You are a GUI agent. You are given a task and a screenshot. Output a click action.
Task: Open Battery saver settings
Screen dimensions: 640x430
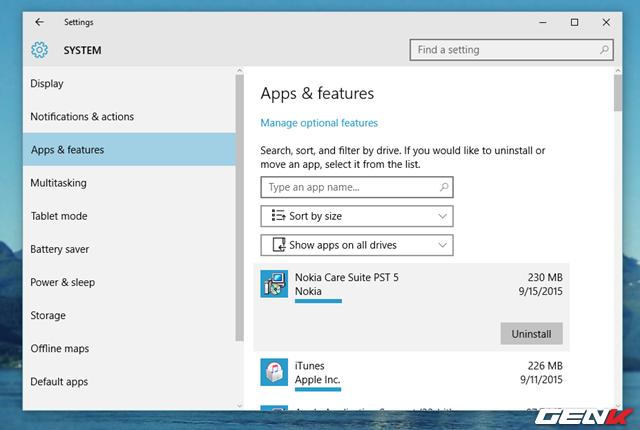[129, 249]
